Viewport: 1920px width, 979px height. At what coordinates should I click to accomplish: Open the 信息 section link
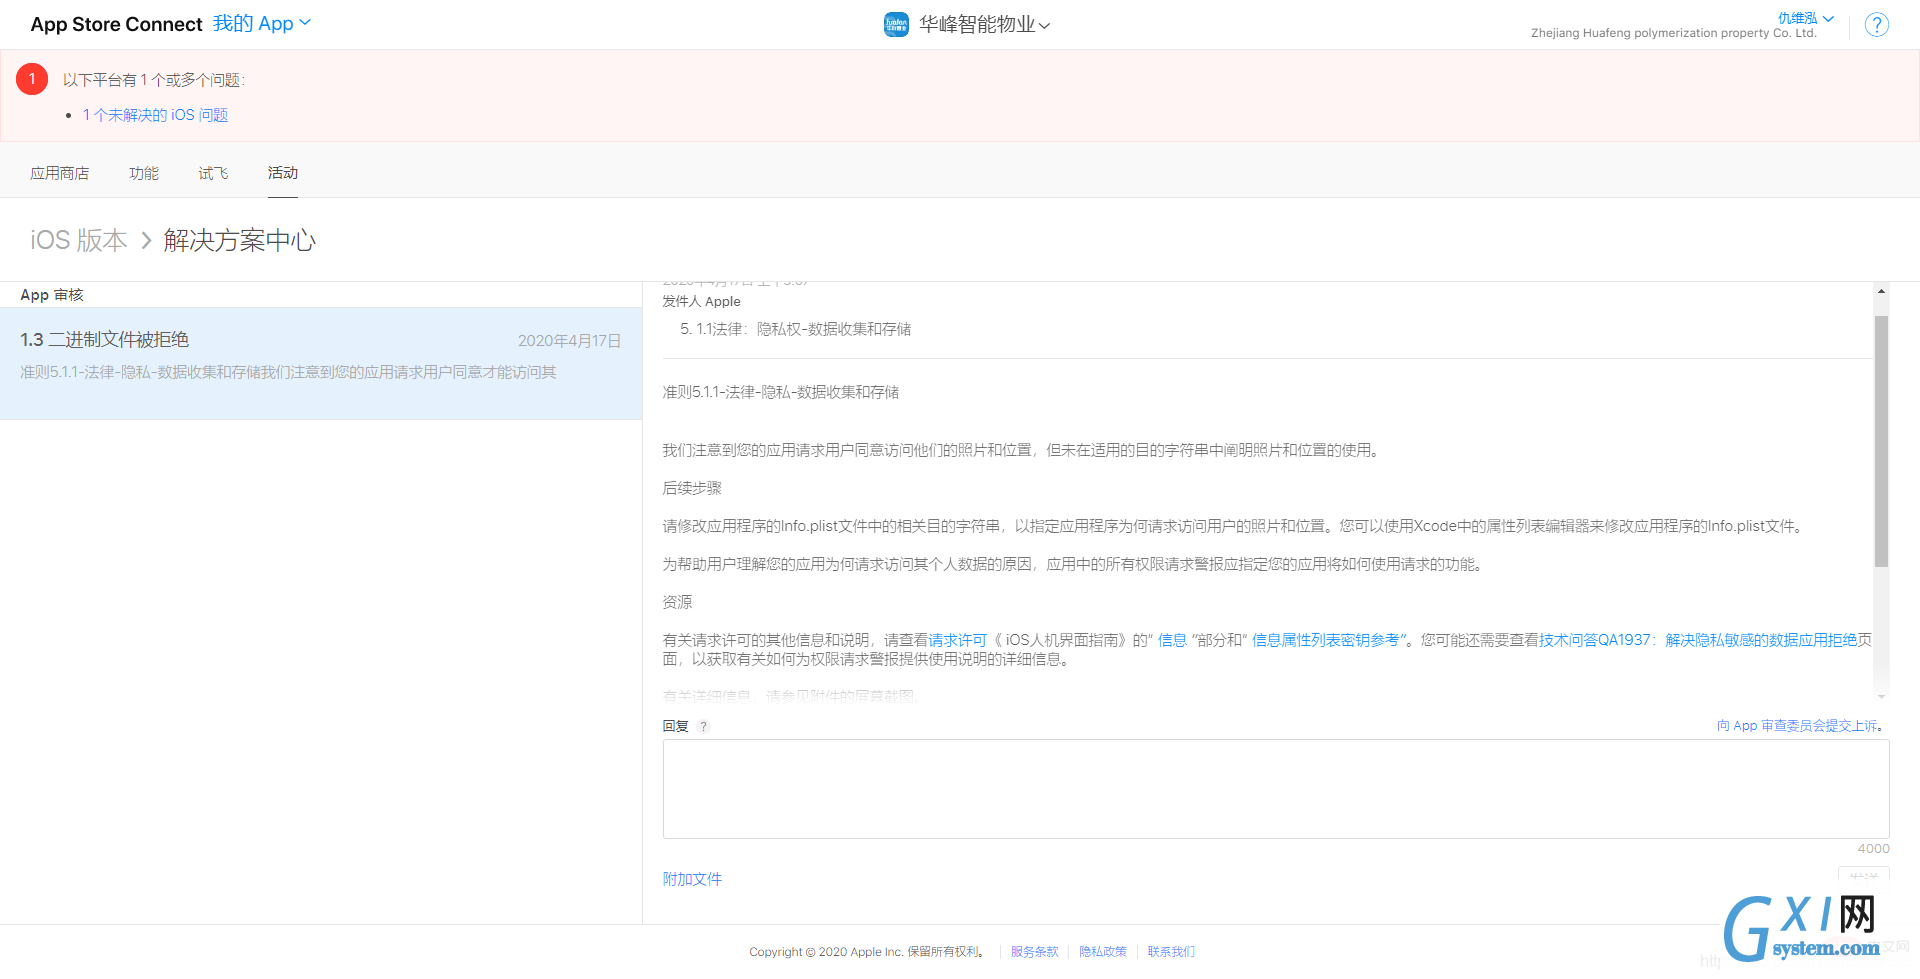[1172, 640]
